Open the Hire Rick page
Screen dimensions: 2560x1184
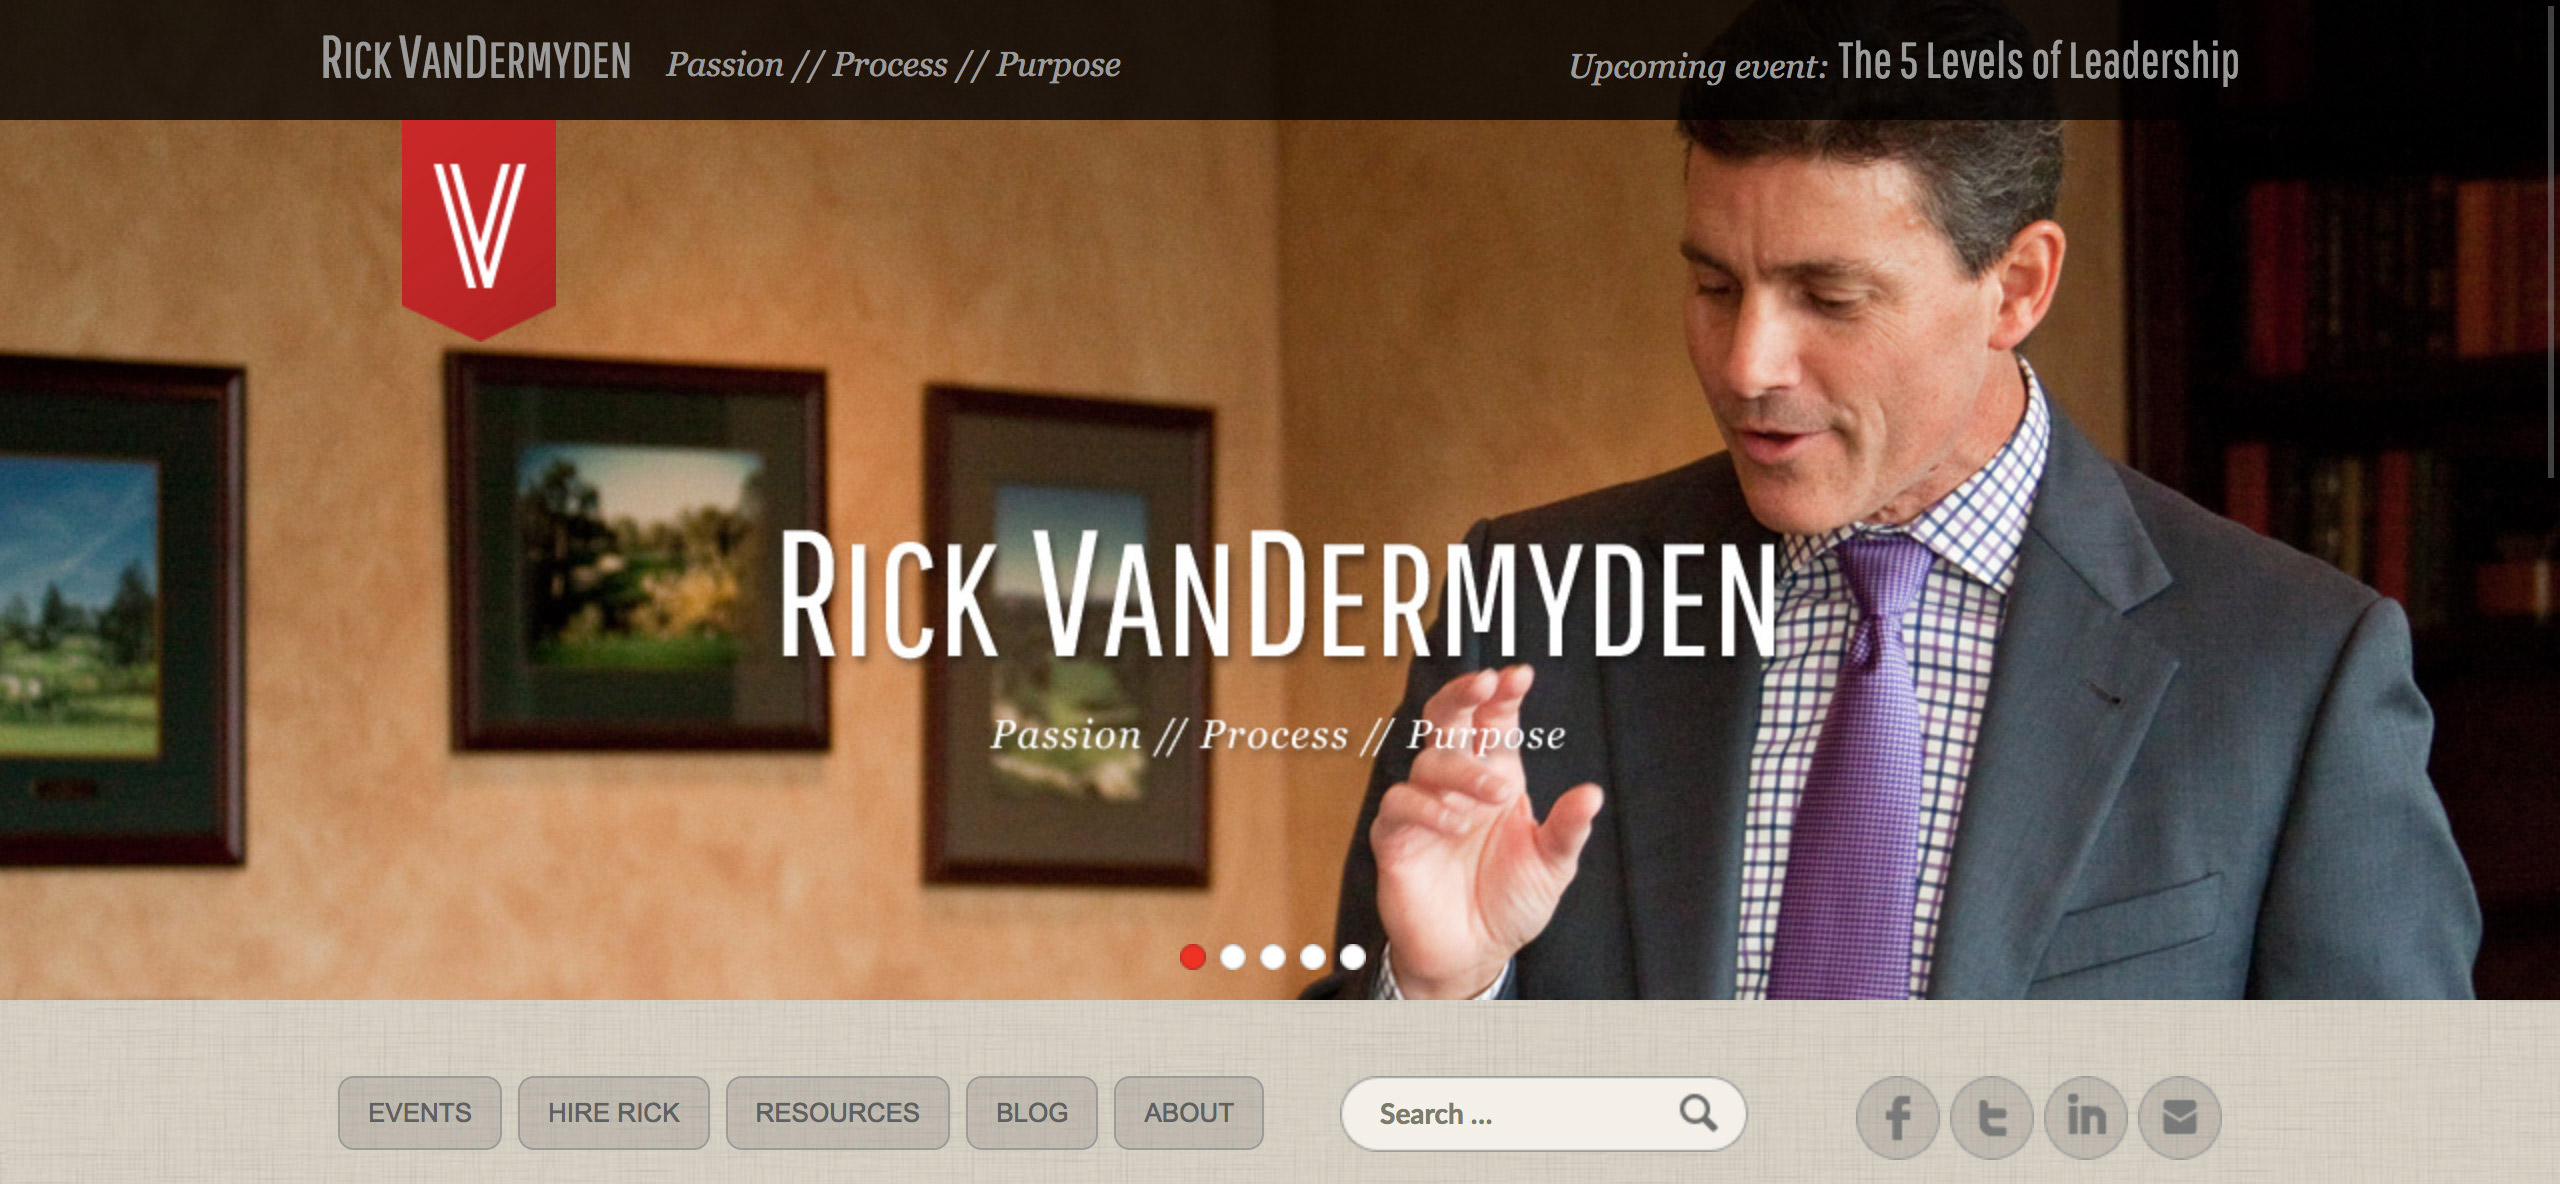click(614, 1113)
